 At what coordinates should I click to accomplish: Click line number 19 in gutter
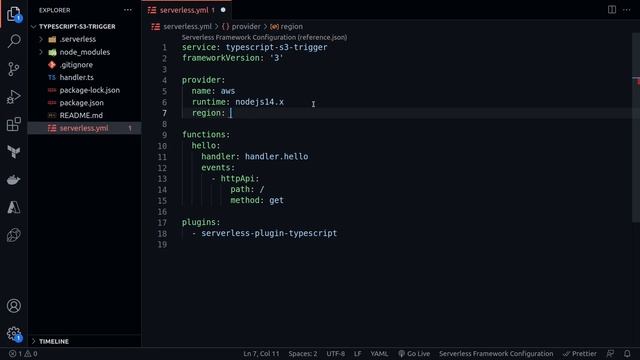(162, 244)
